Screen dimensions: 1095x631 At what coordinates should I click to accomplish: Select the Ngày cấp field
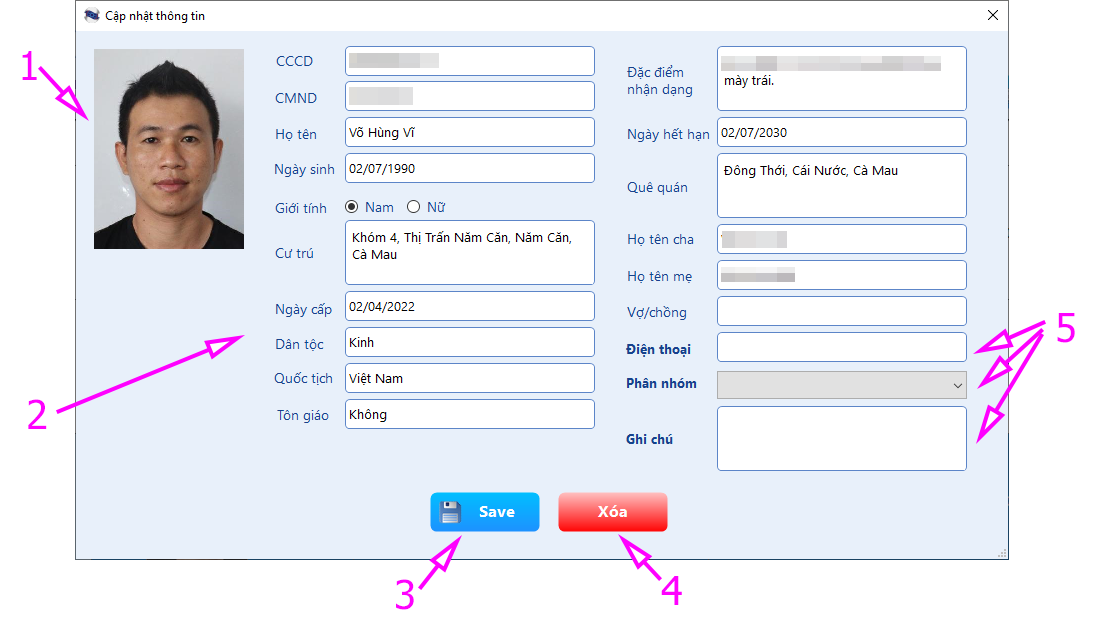tap(469, 306)
